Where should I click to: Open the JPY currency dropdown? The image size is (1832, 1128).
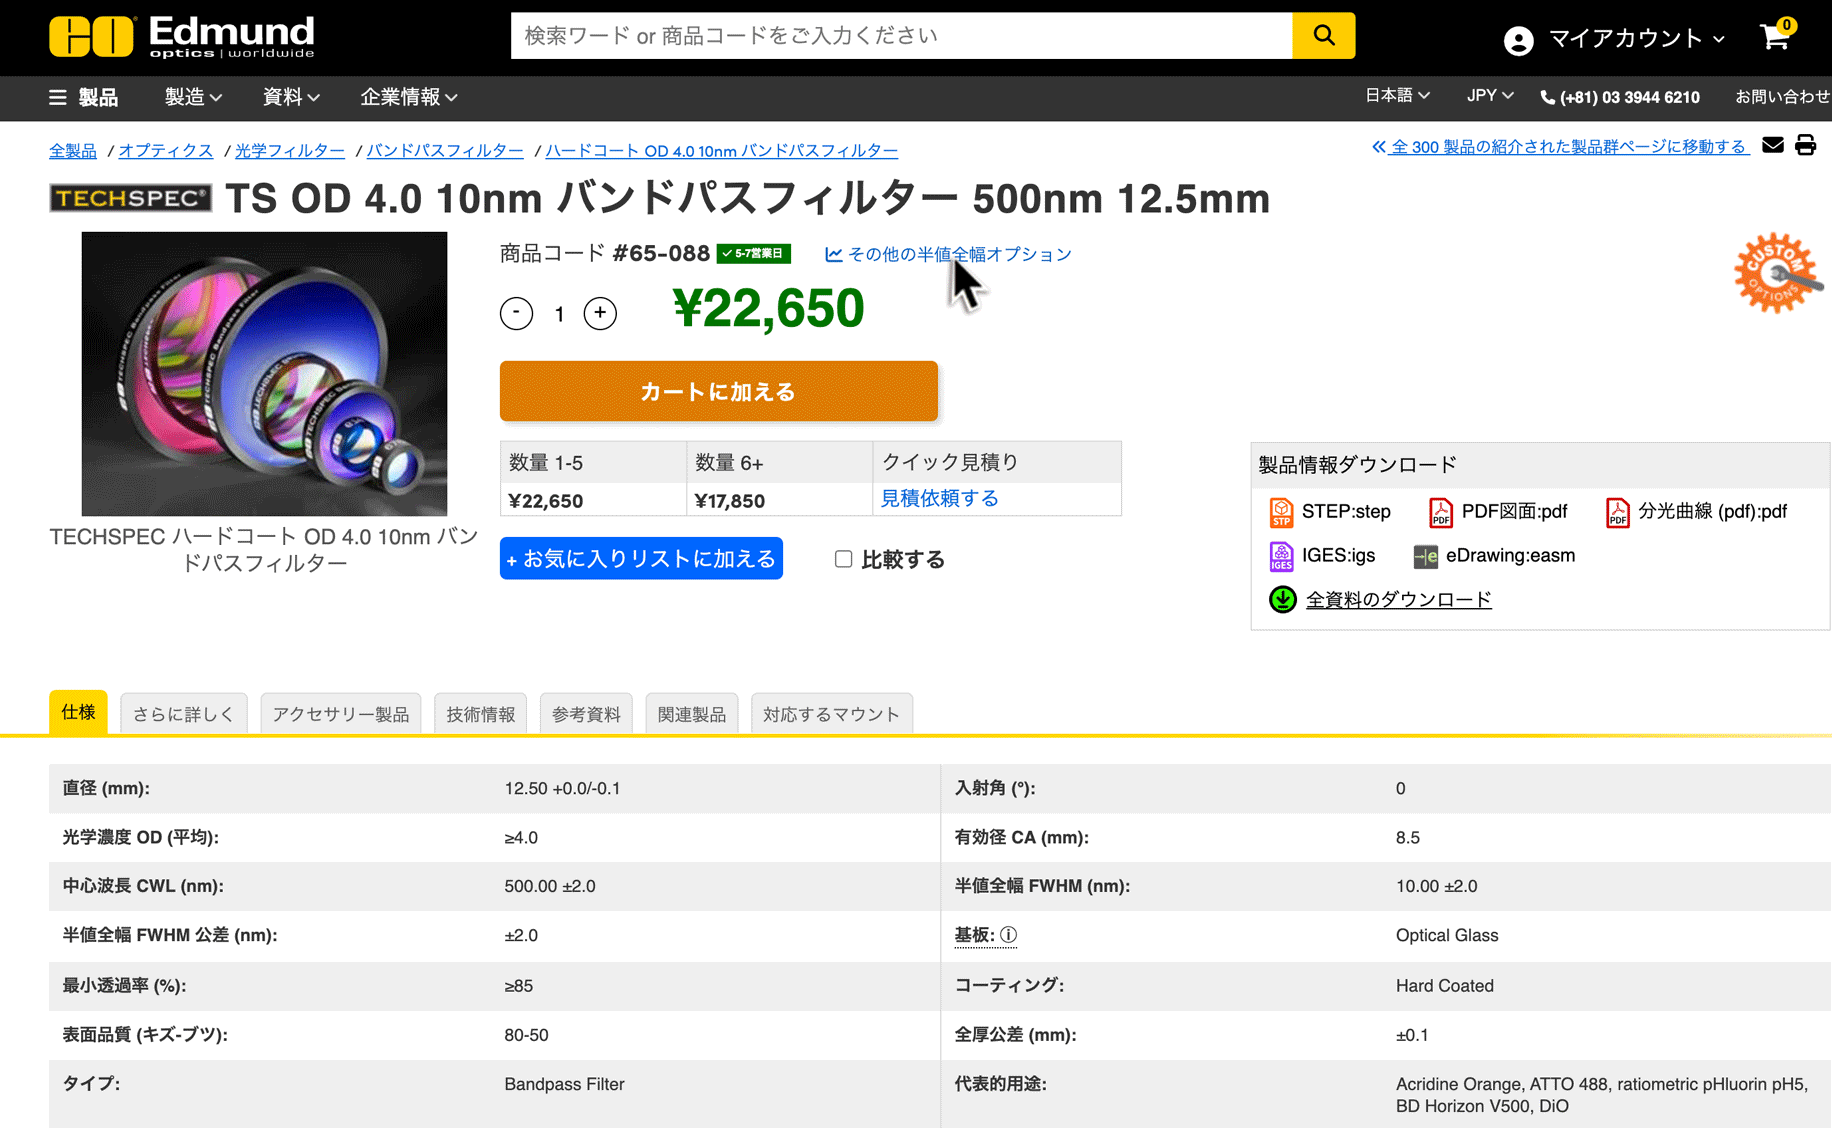pyautogui.click(x=1489, y=96)
